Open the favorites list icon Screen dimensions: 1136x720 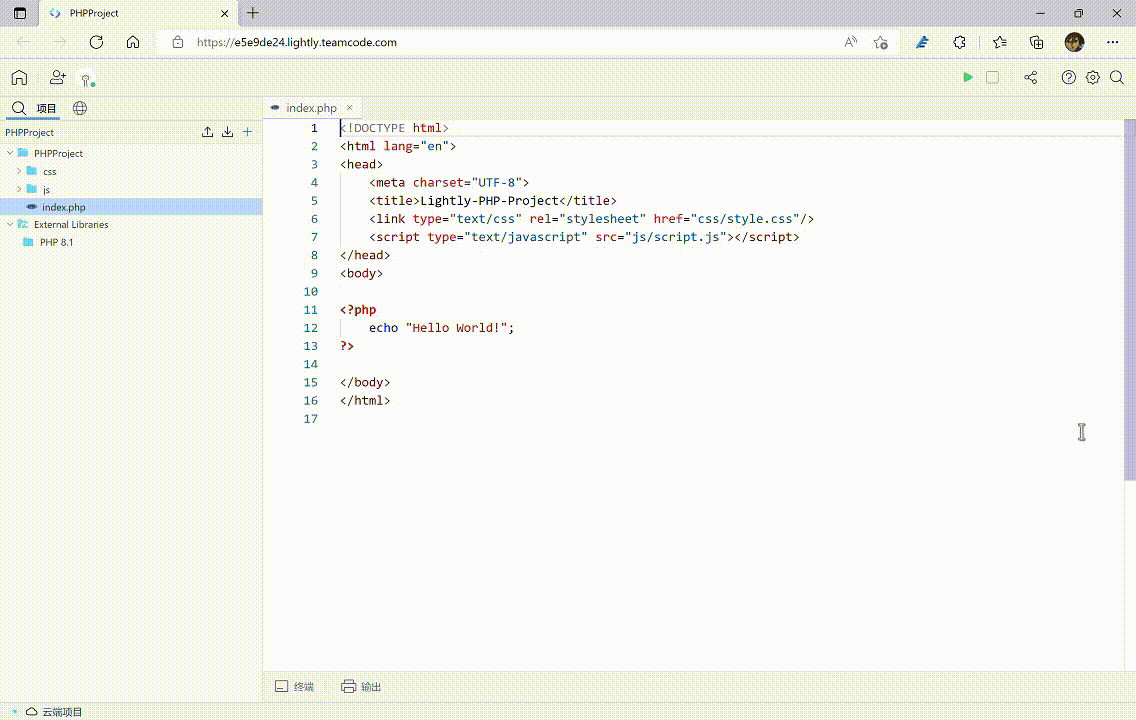[1000, 42]
